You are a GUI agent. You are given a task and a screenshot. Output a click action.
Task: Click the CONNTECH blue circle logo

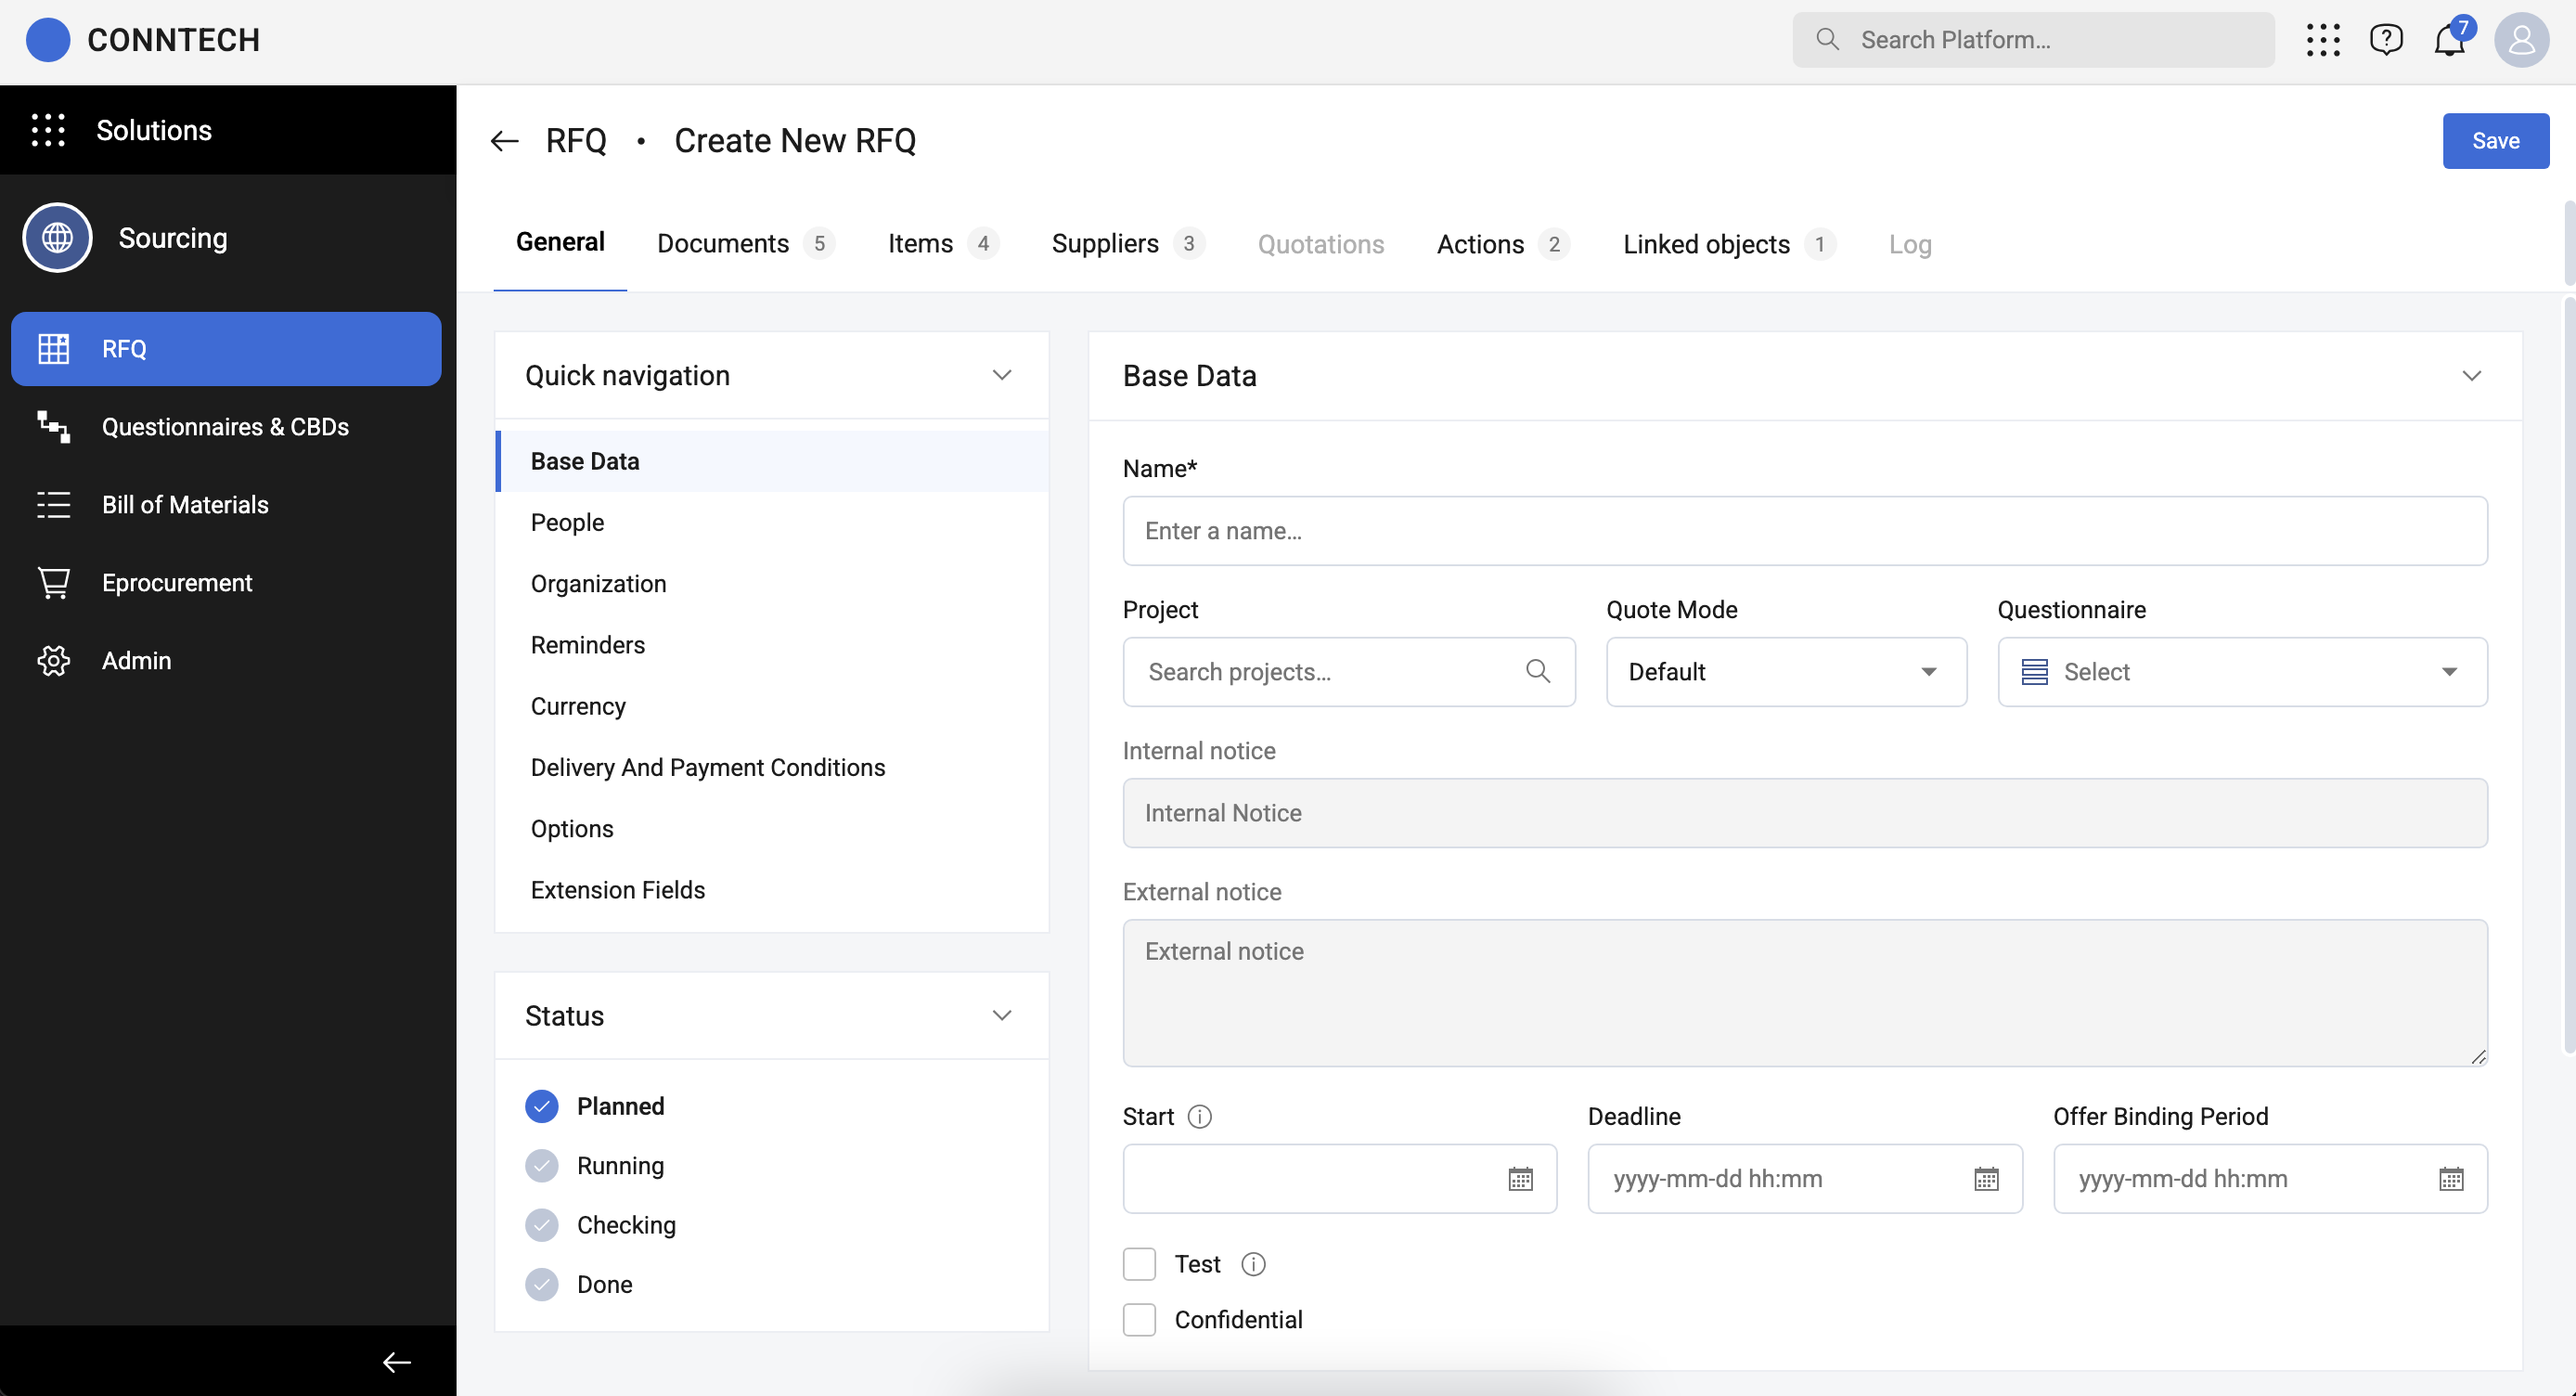(47, 40)
